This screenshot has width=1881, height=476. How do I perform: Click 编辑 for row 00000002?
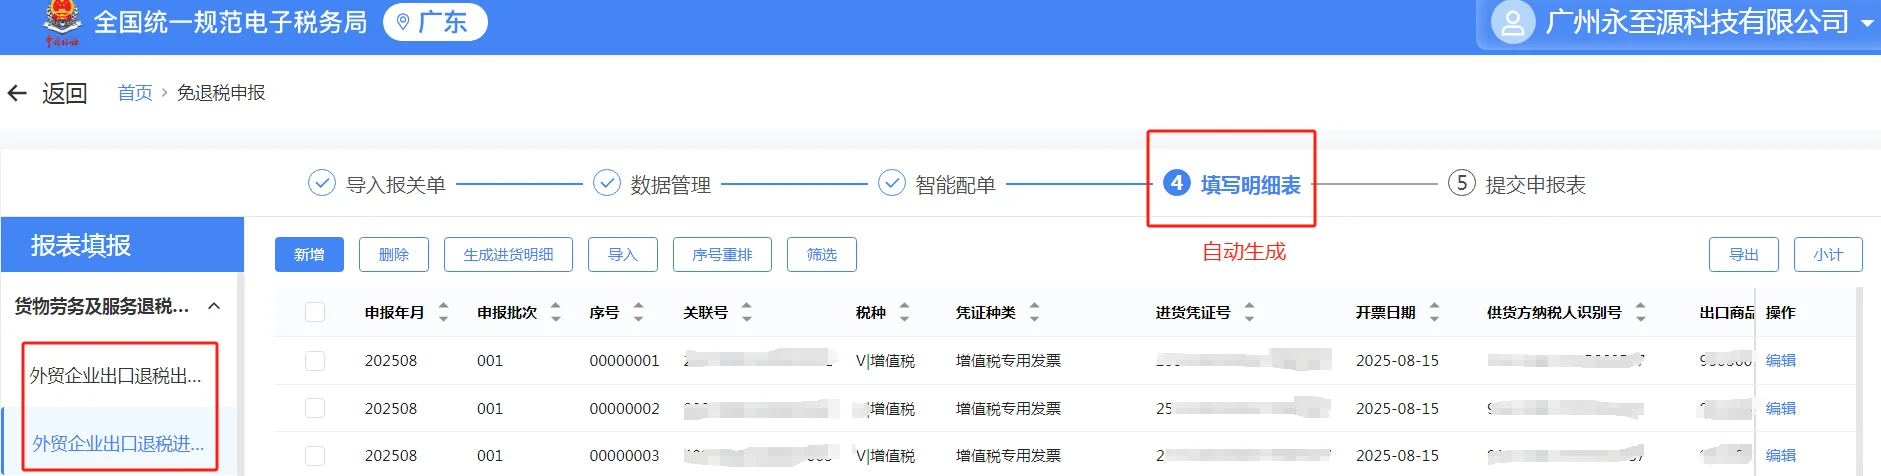pyautogui.click(x=1781, y=408)
